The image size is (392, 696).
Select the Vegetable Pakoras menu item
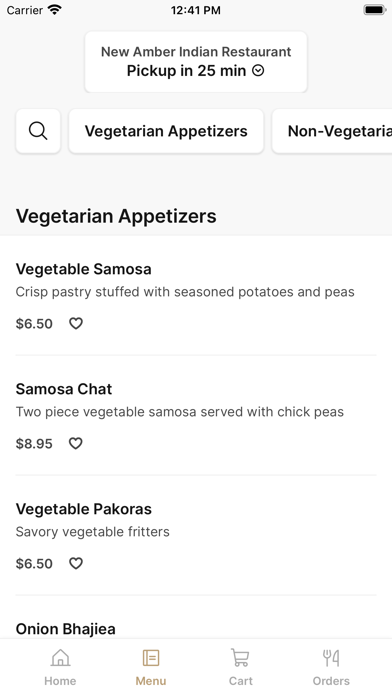196,535
